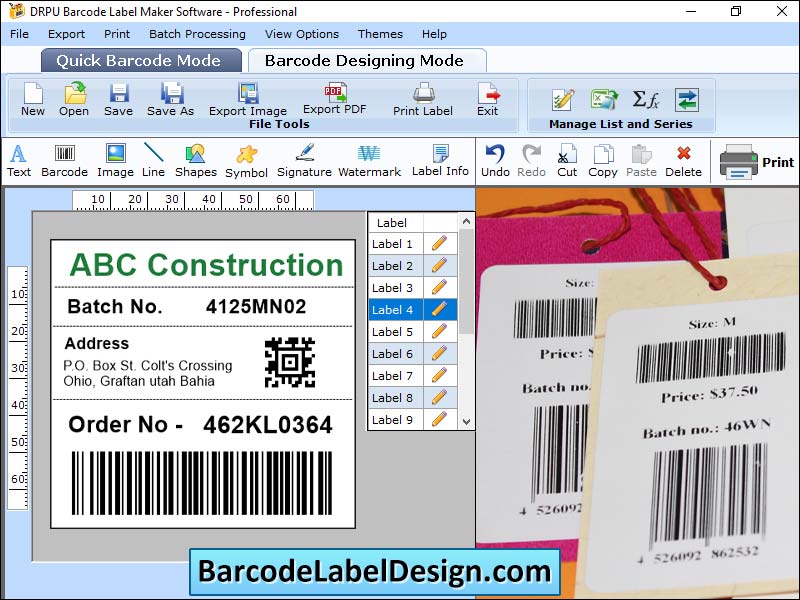The width and height of the screenshot is (800, 600).
Task: Insert a Watermark using toolbar icon
Action: 369,154
